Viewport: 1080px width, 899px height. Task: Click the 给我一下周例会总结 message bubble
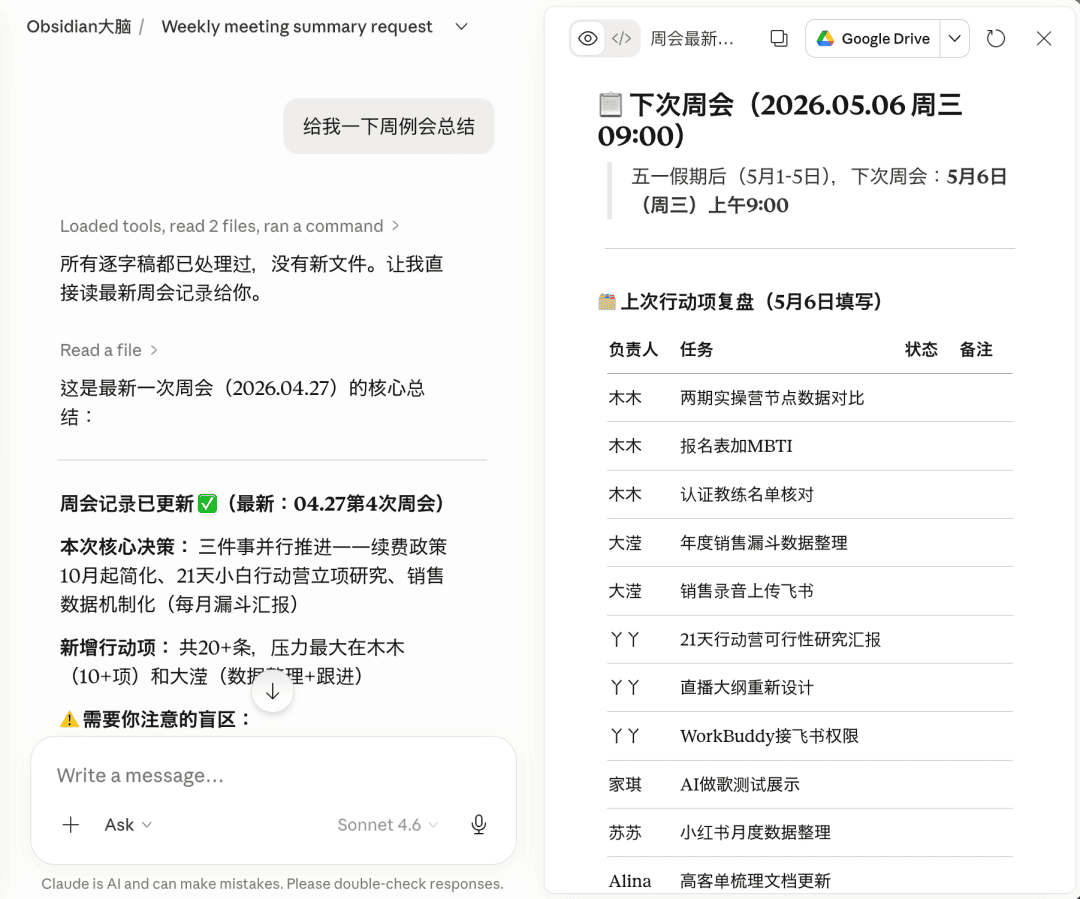pyautogui.click(x=388, y=126)
